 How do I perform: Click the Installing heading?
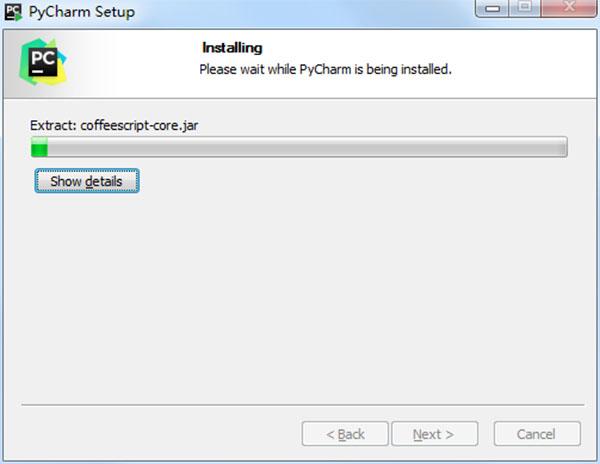point(232,48)
